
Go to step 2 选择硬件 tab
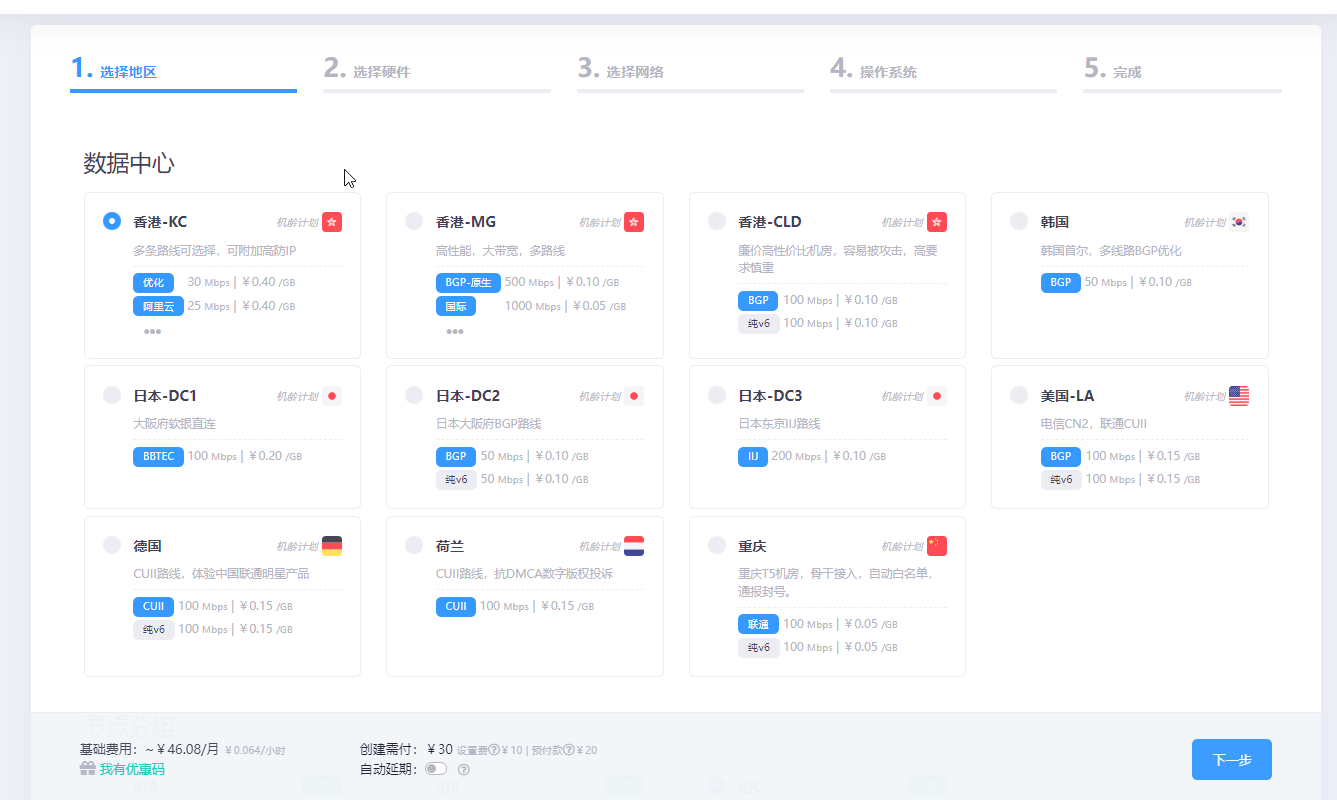click(x=381, y=72)
